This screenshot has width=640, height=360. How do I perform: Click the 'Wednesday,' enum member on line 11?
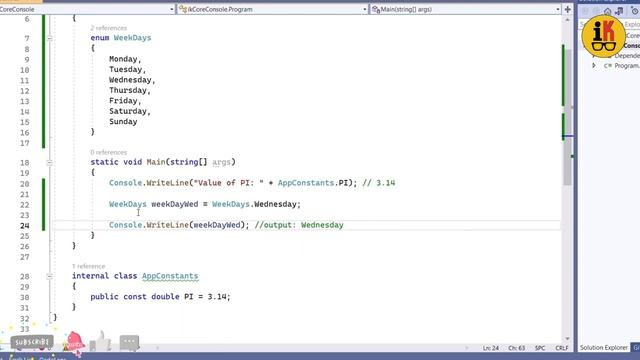pos(132,80)
